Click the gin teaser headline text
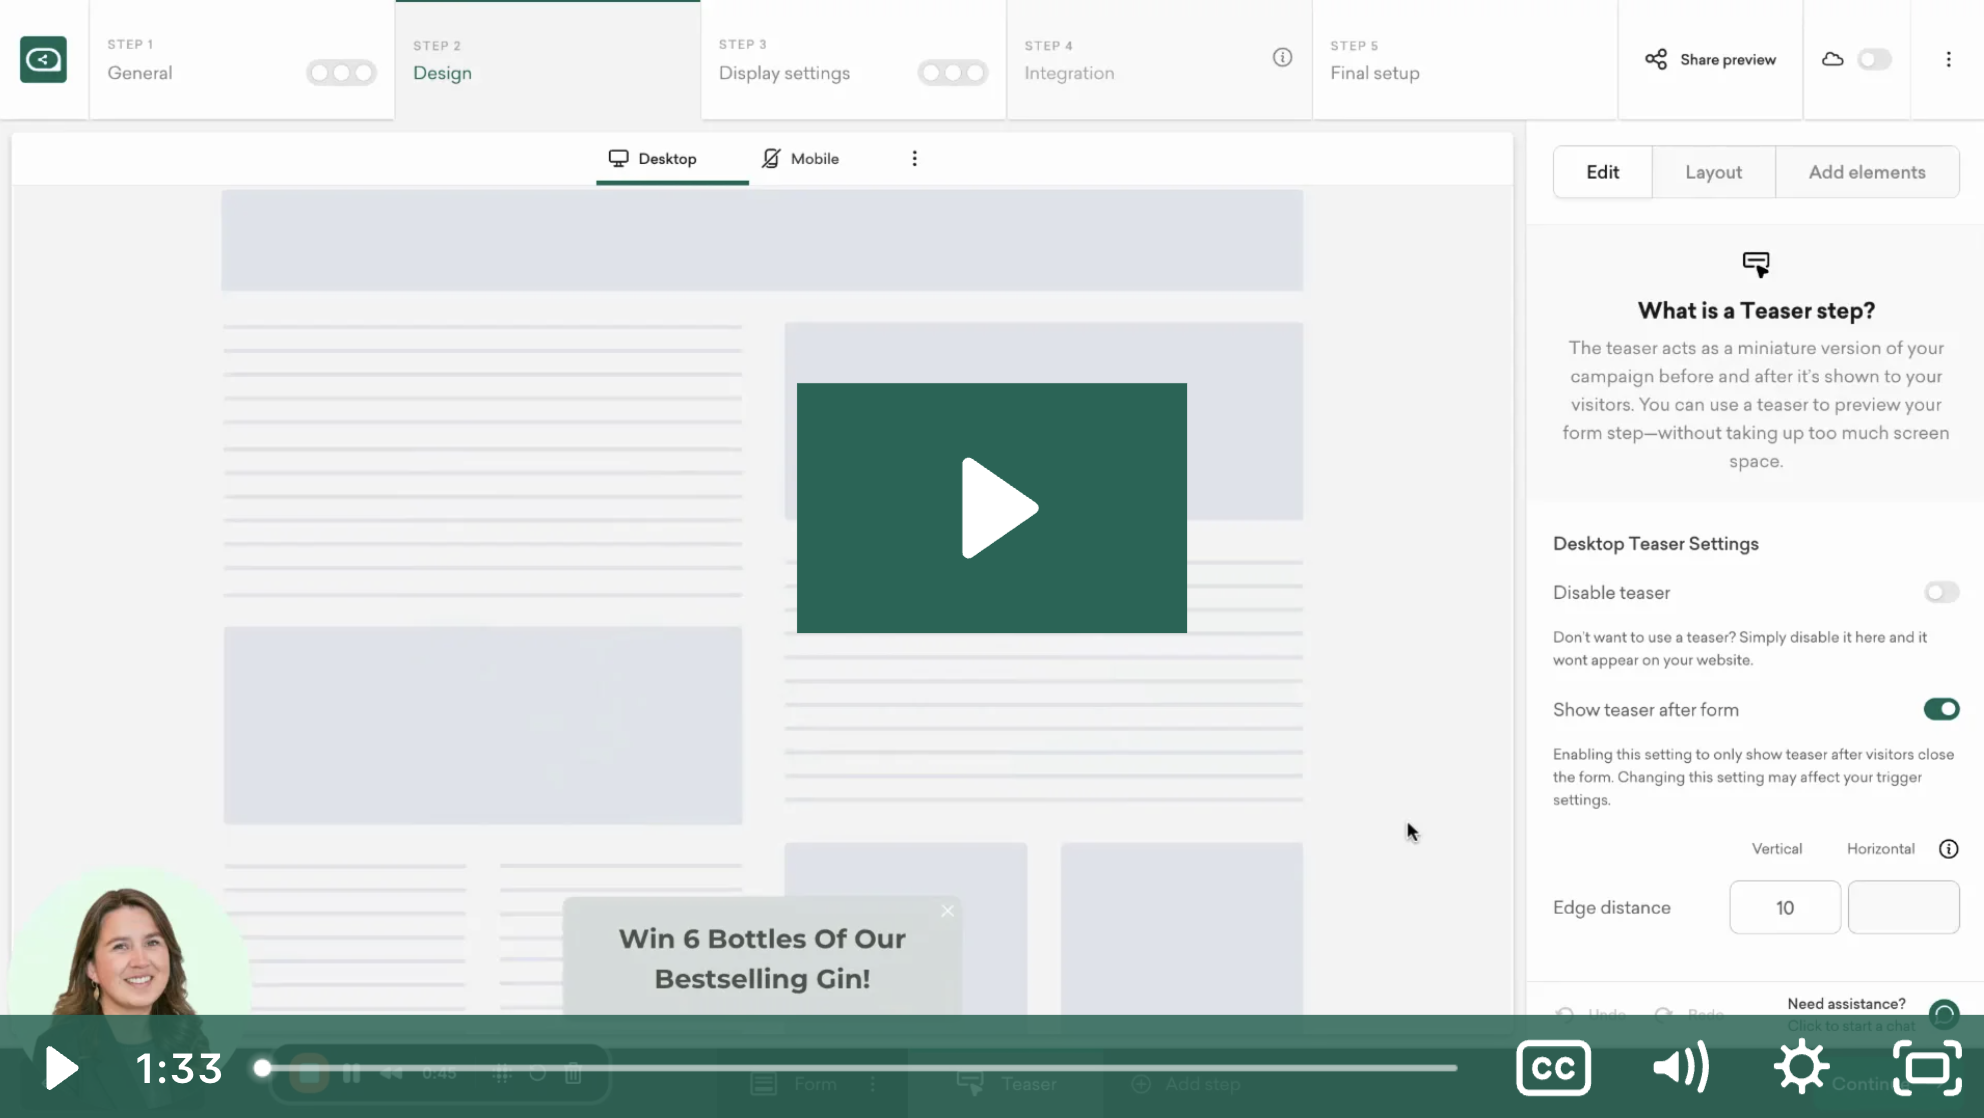Image resolution: width=1984 pixels, height=1118 pixels. coord(762,958)
